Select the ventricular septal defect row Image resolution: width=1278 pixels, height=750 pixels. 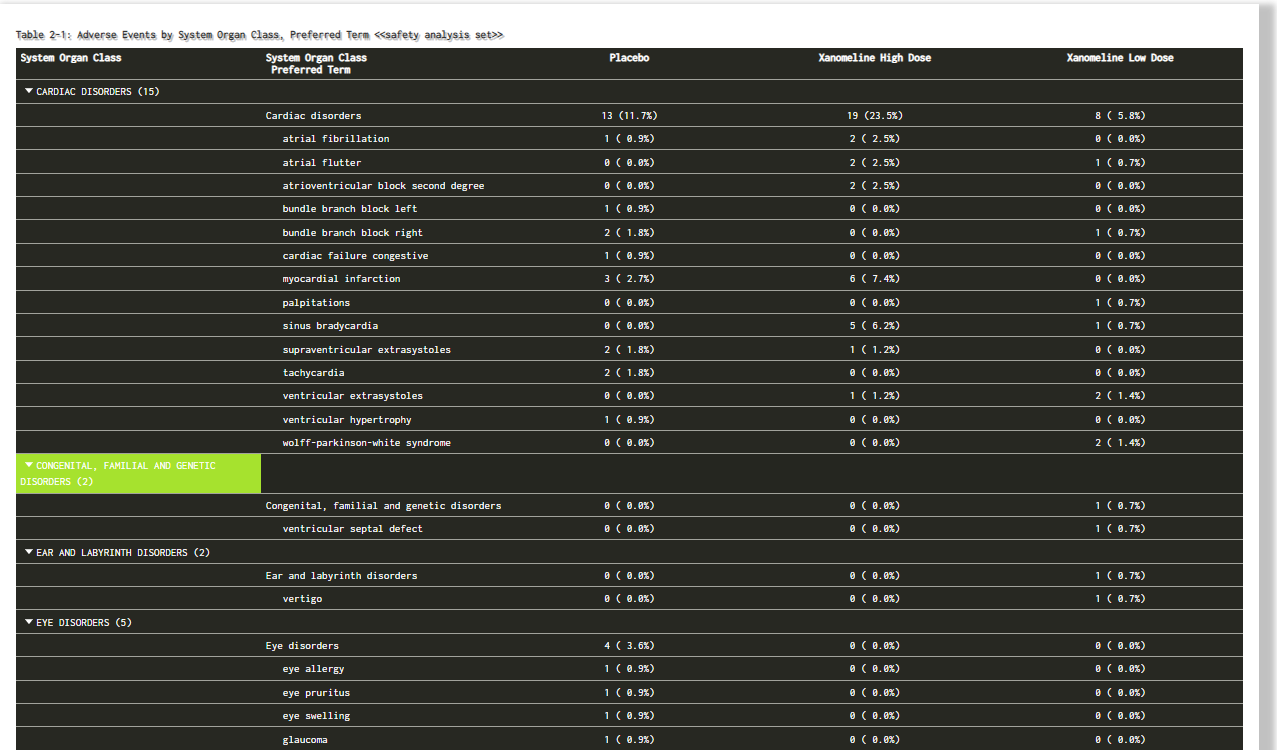629,529
